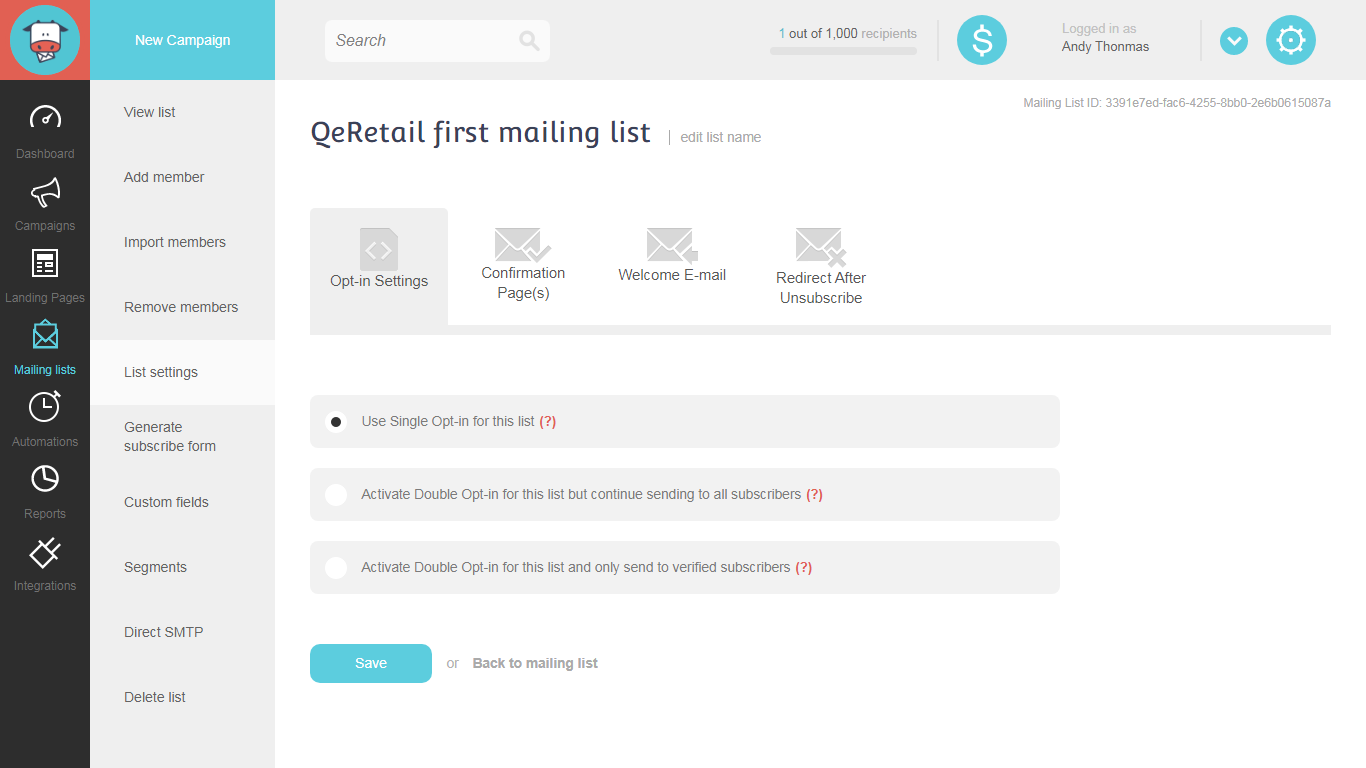Open Integrations plug icon
1366x768 pixels.
point(45,551)
